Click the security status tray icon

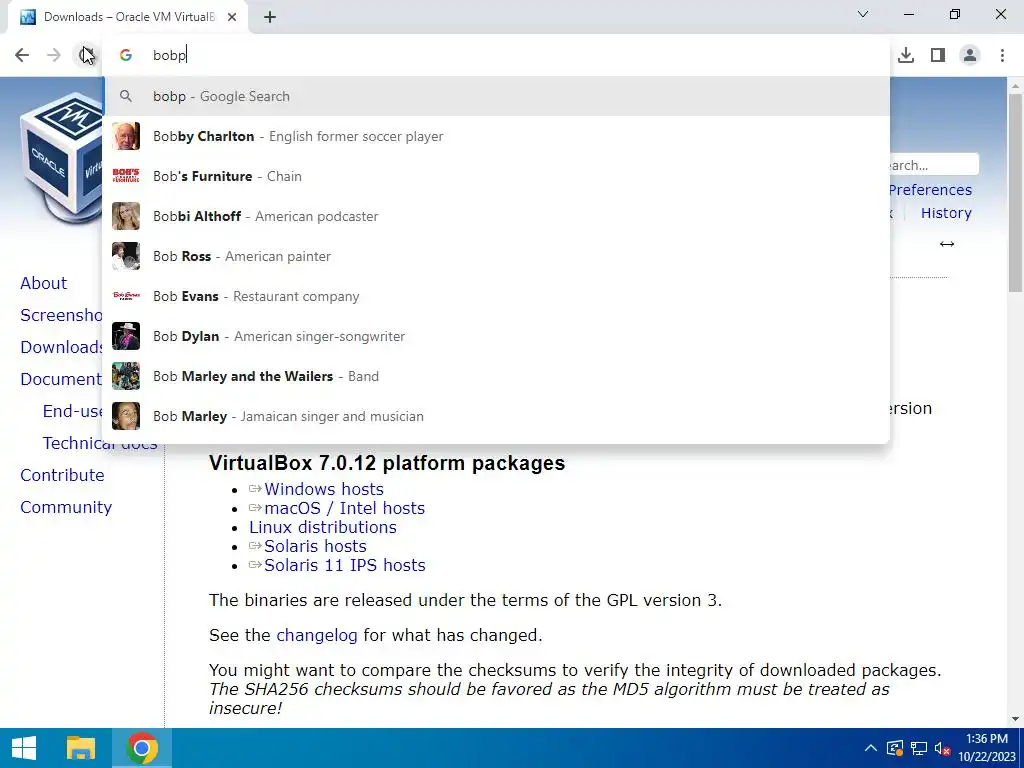(x=895, y=748)
